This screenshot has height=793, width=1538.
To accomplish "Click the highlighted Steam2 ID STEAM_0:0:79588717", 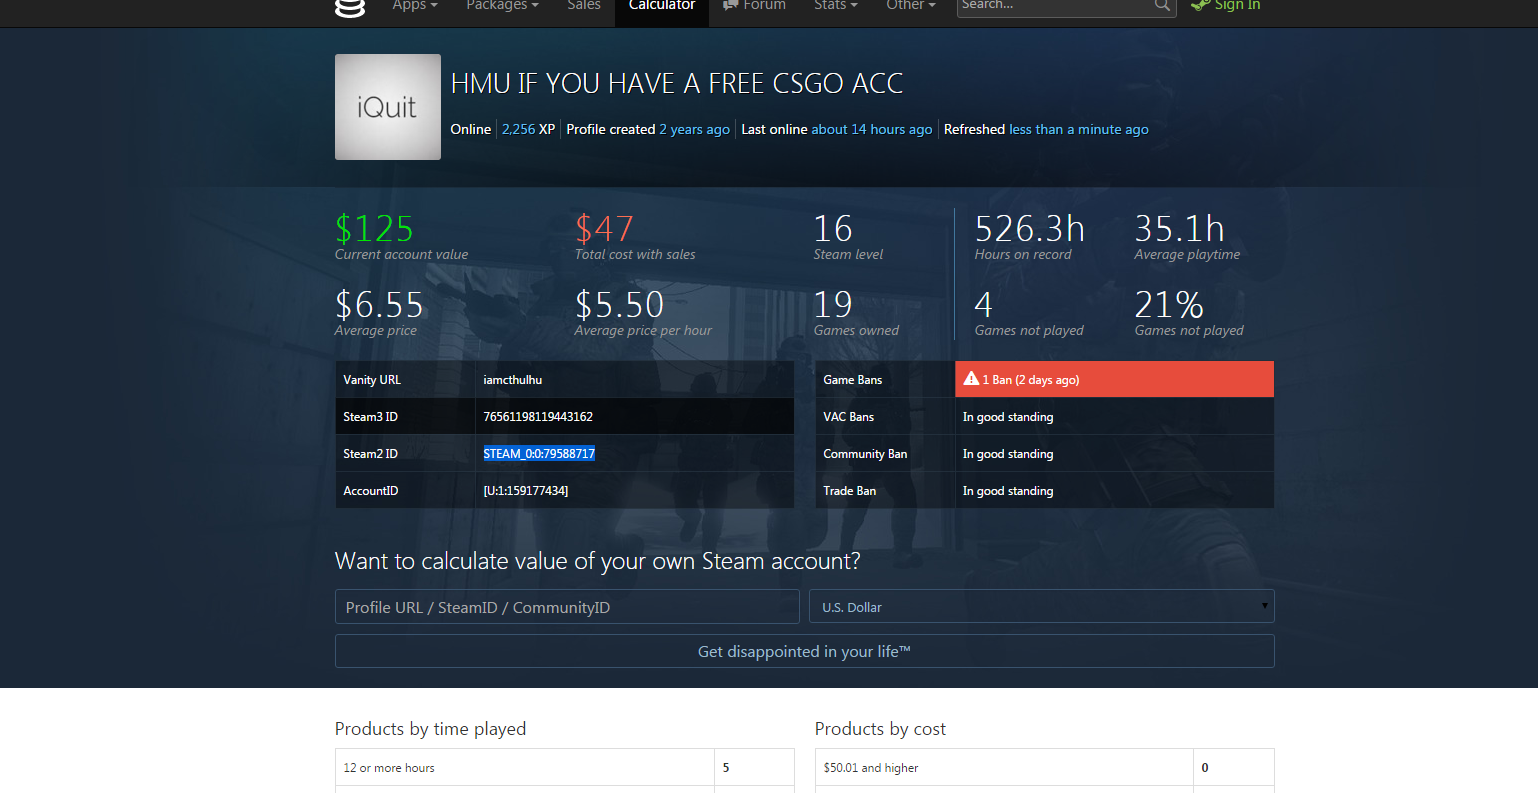I will click(x=539, y=454).
